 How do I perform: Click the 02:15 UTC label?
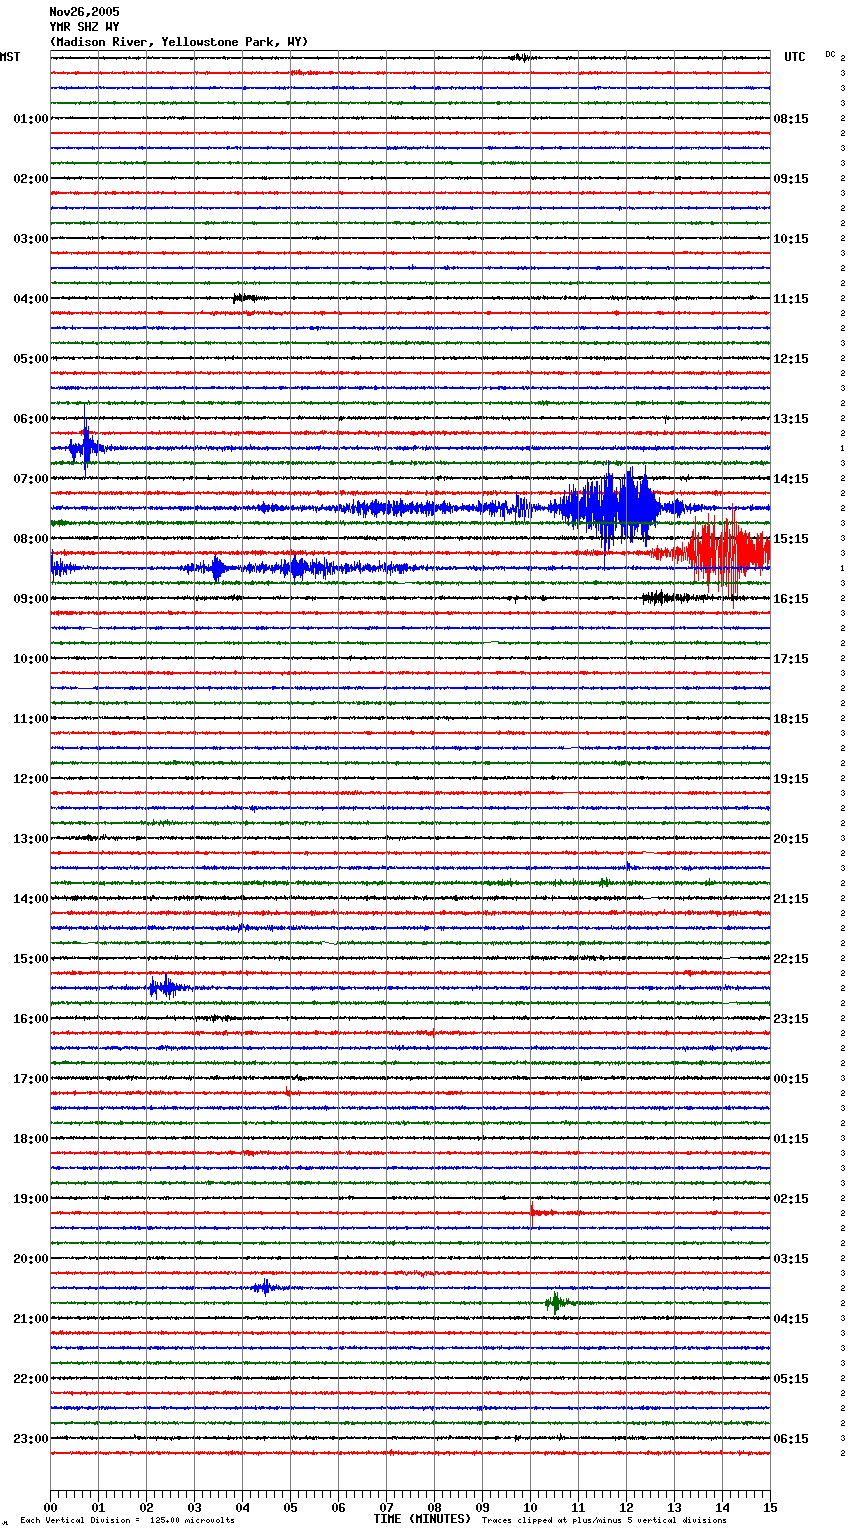point(791,1199)
